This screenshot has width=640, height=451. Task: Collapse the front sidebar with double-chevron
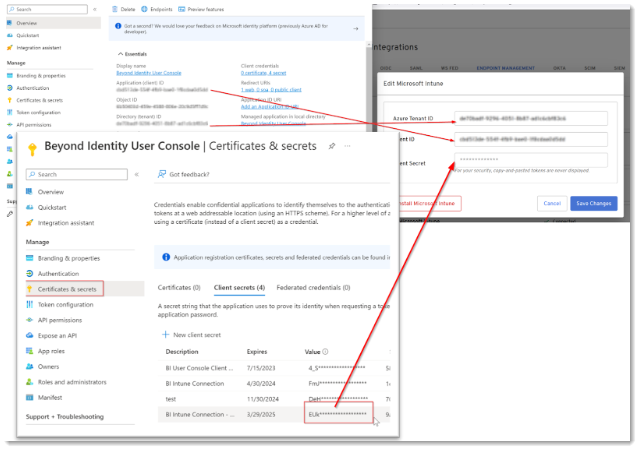click(x=136, y=174)
